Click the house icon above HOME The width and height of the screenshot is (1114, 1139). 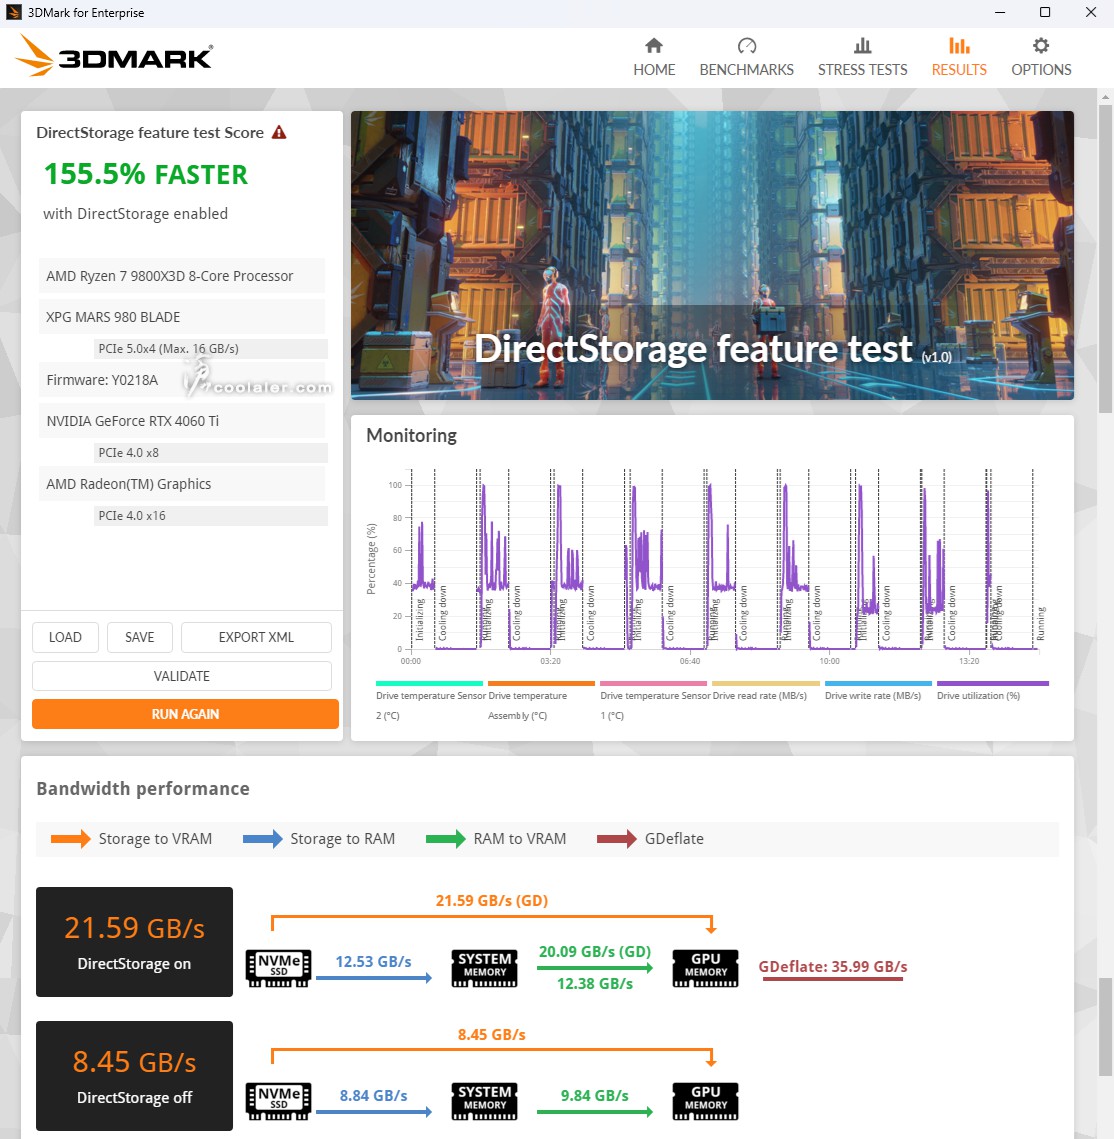coord(654,46)
